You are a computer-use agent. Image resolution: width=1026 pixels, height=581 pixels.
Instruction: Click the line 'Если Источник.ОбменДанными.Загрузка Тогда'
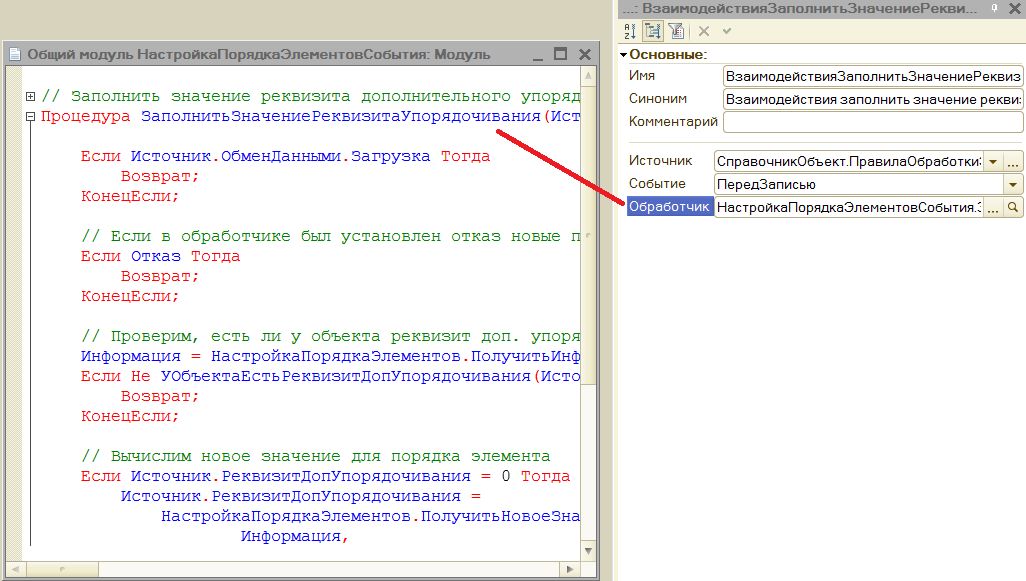pyautogui.click(x=285, y=156)
